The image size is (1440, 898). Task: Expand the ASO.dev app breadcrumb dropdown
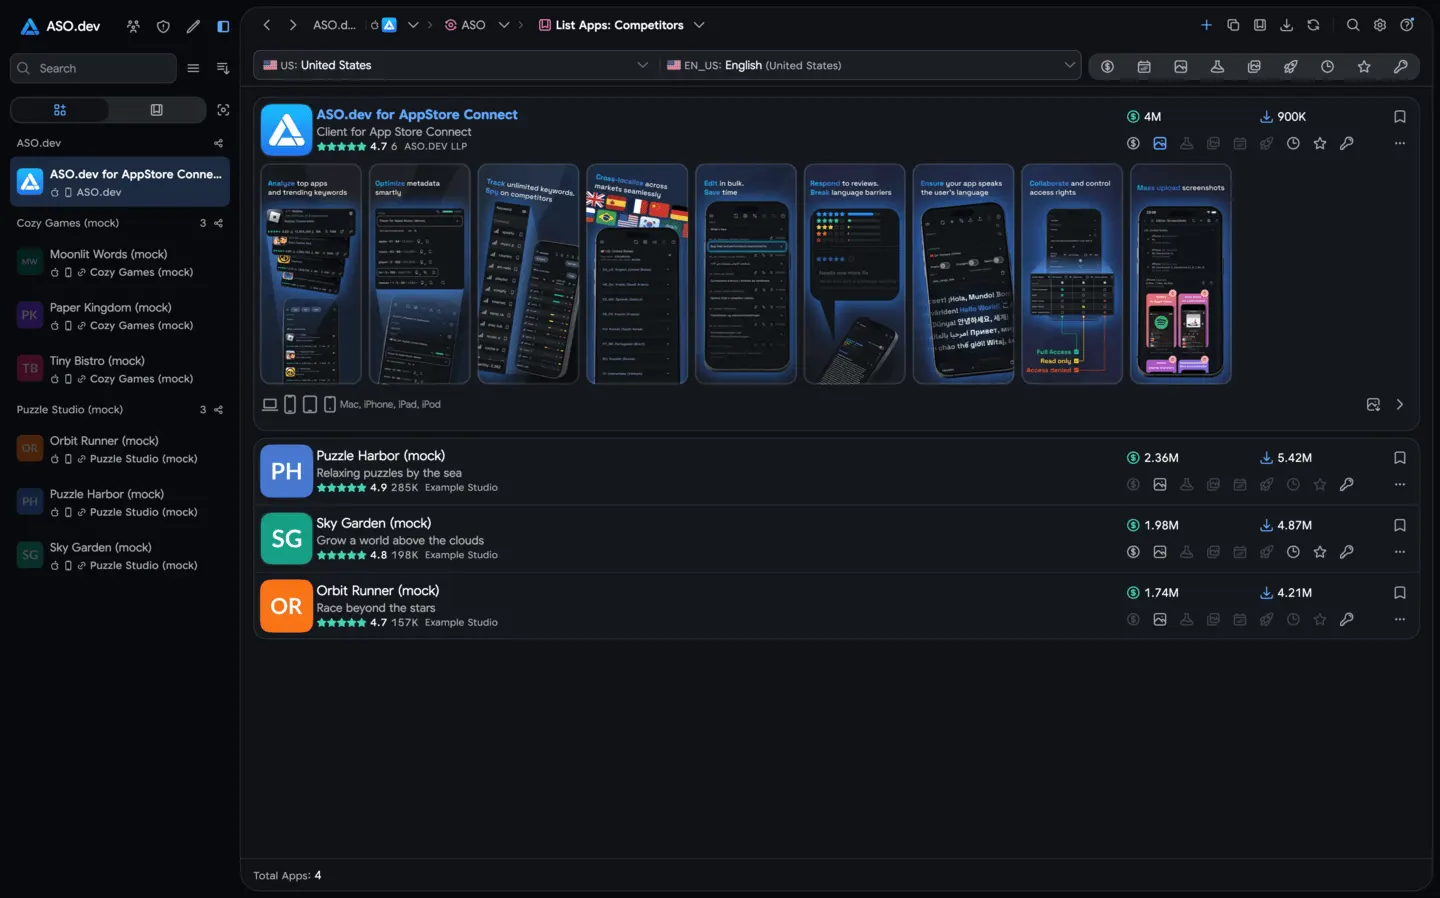pos(413,25)
